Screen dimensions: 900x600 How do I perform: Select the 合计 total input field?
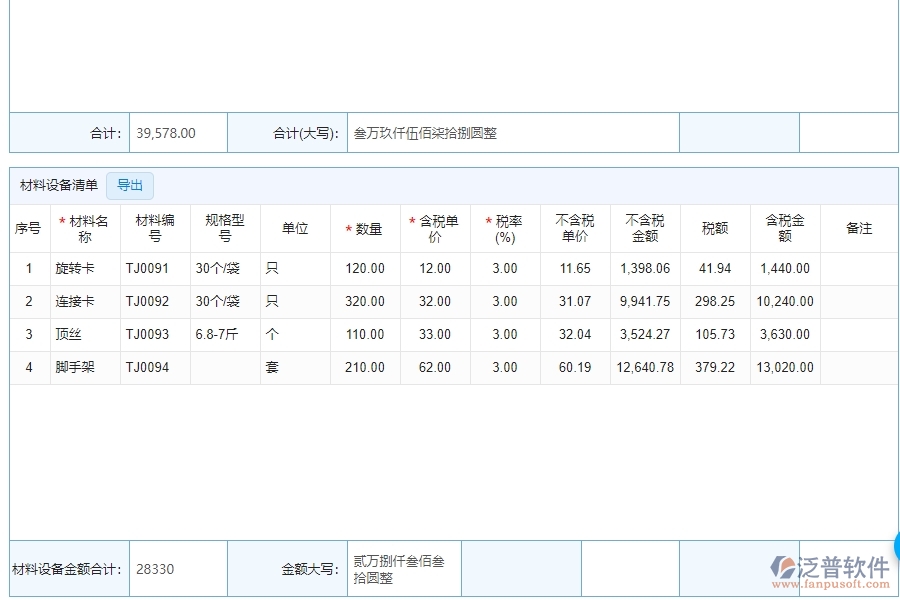pos(178,131)
